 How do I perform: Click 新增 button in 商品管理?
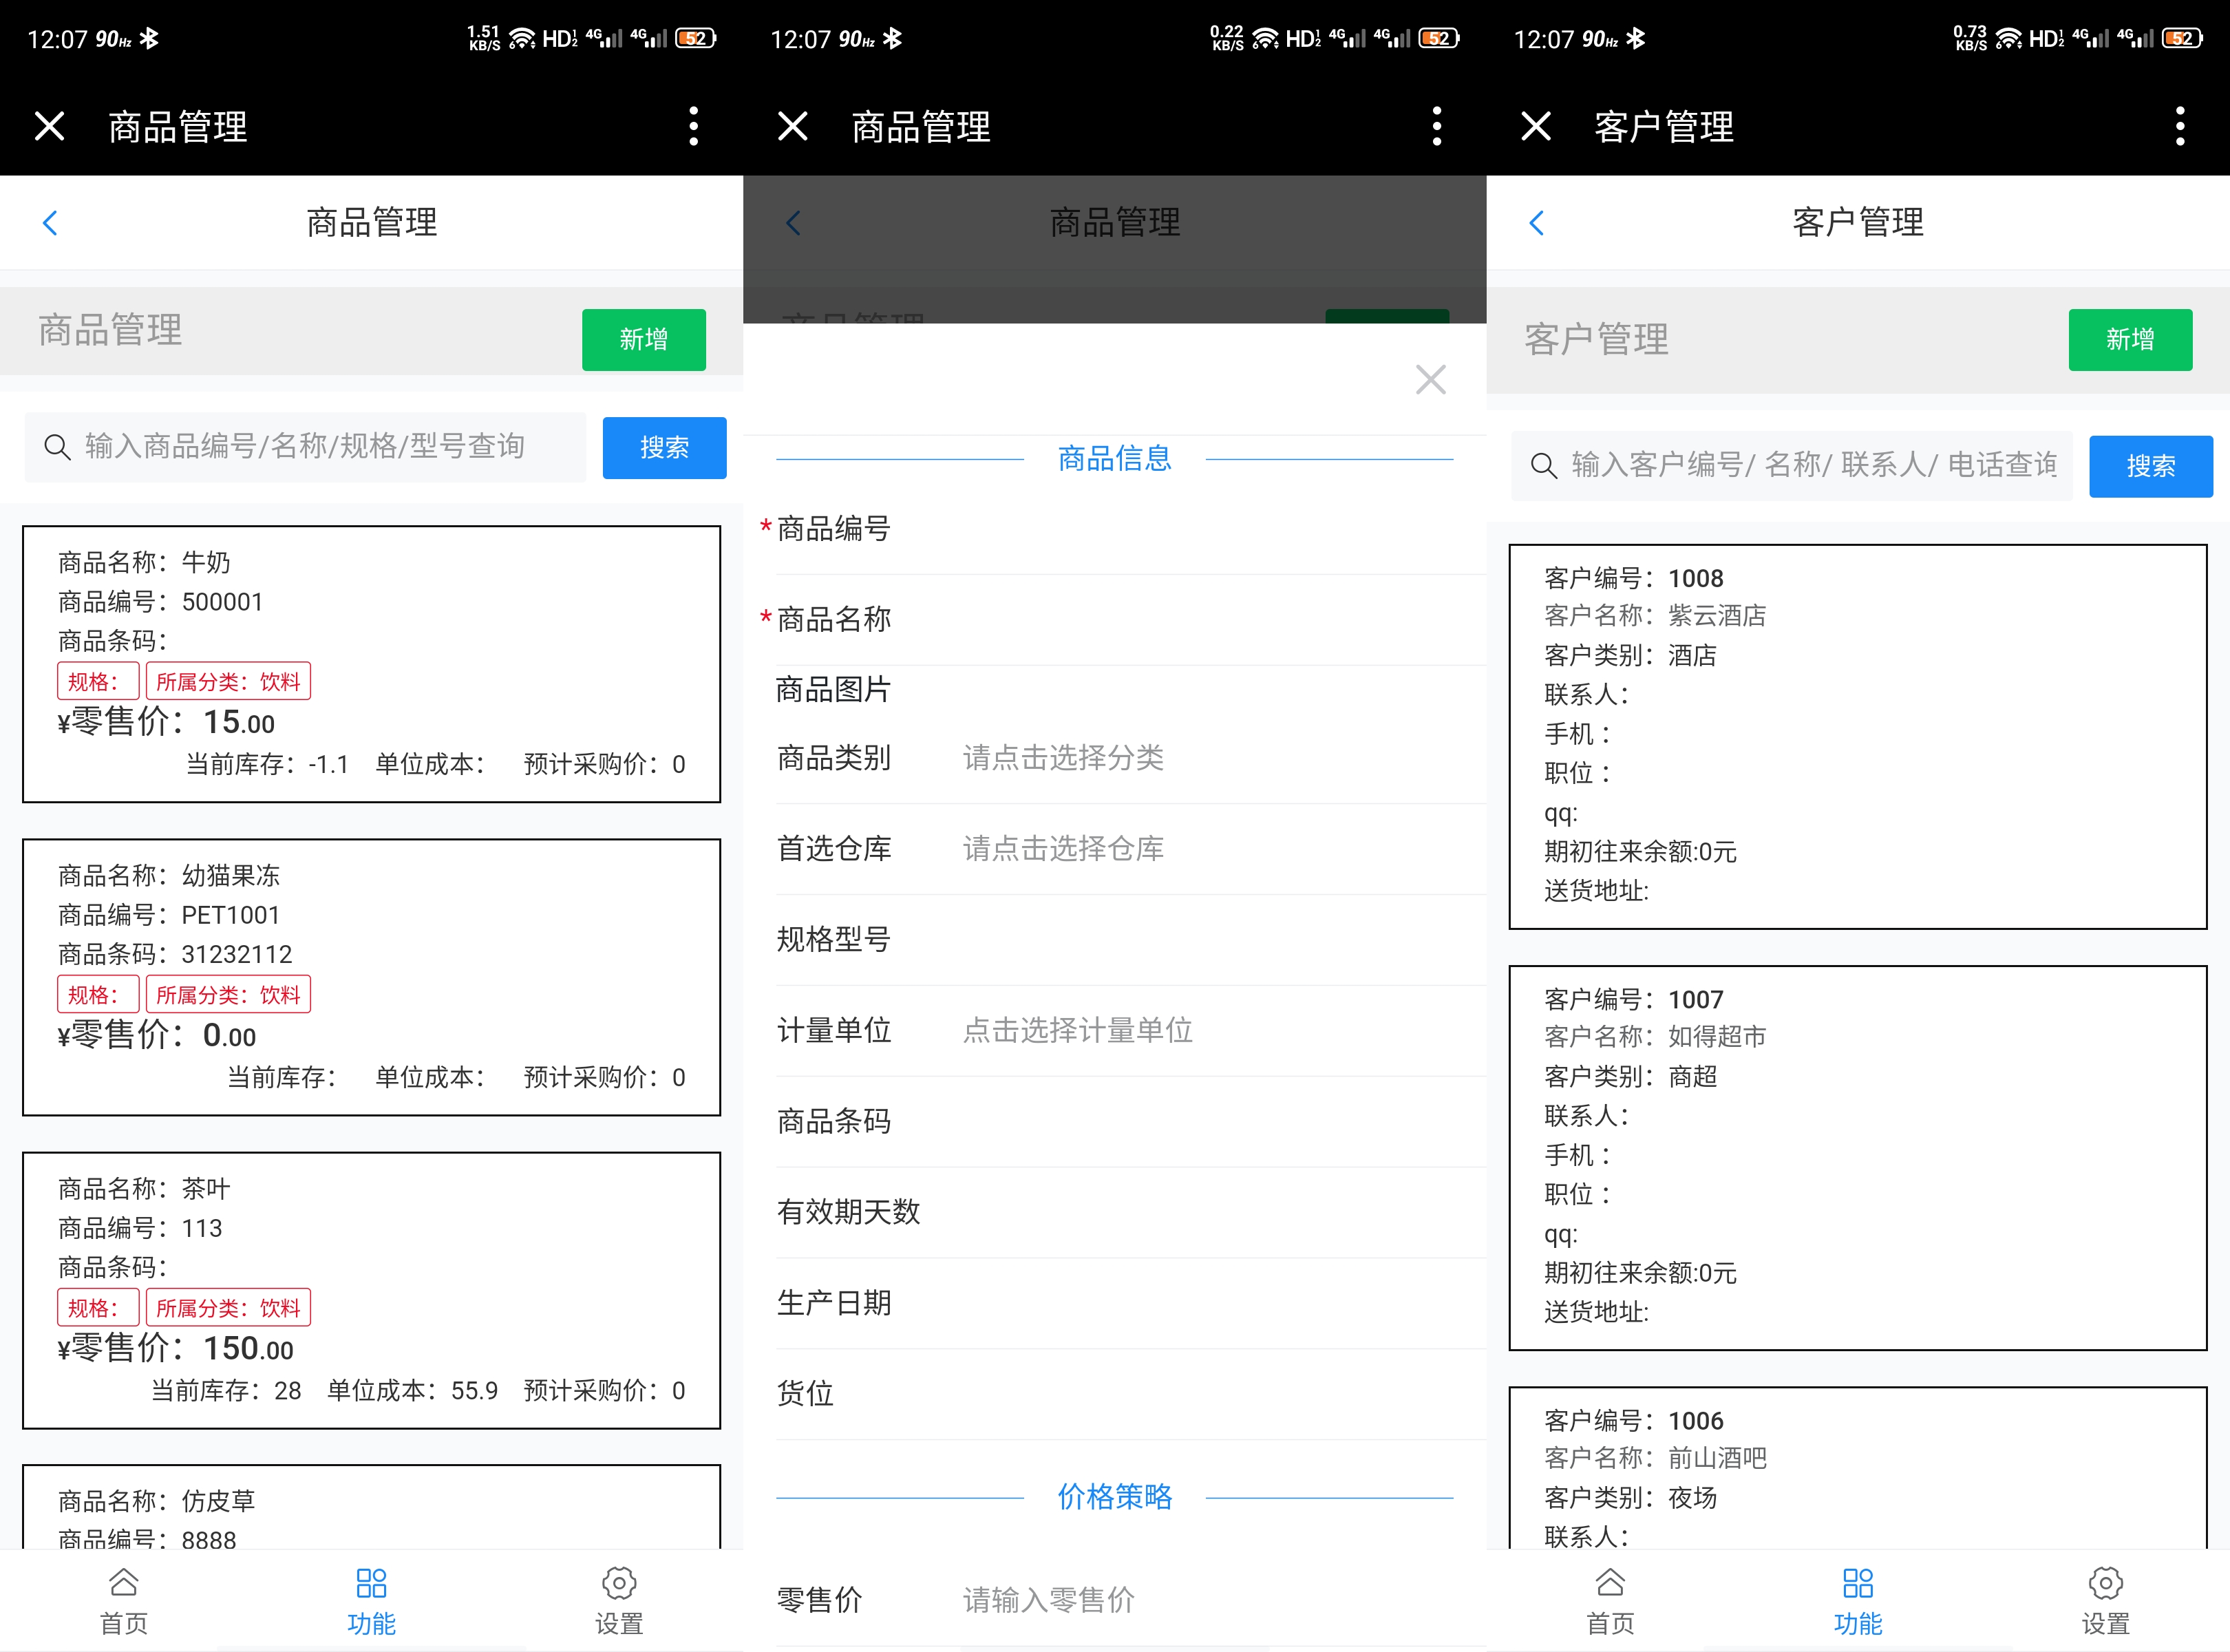644,340
